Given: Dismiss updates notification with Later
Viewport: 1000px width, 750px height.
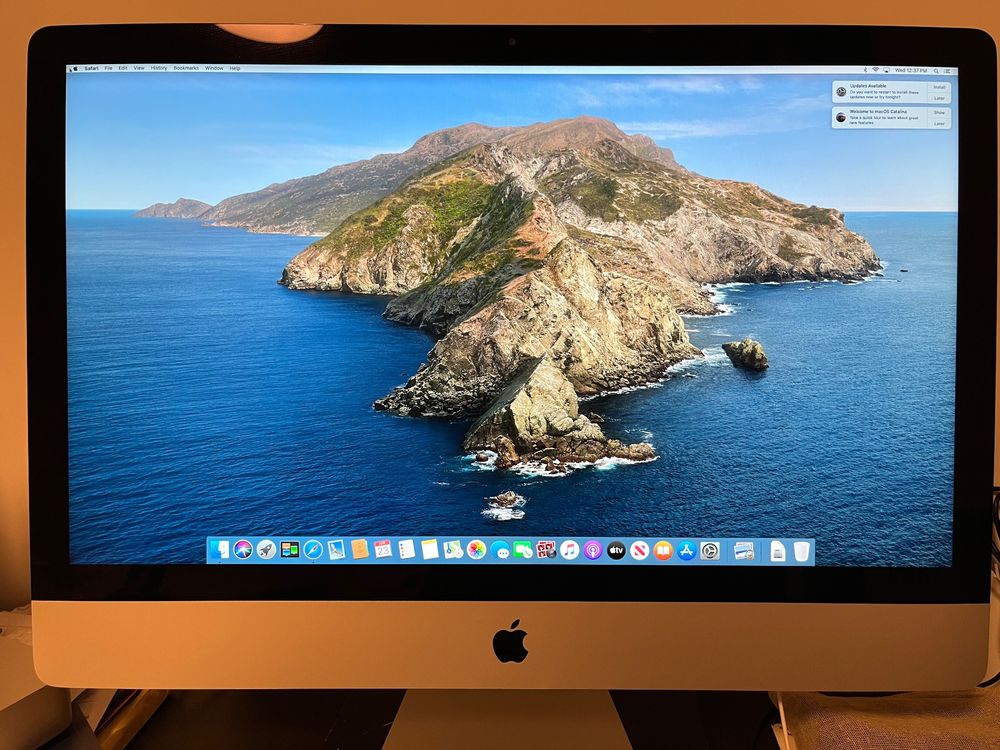Looking at the screenshot, I should tap(939, 98).
